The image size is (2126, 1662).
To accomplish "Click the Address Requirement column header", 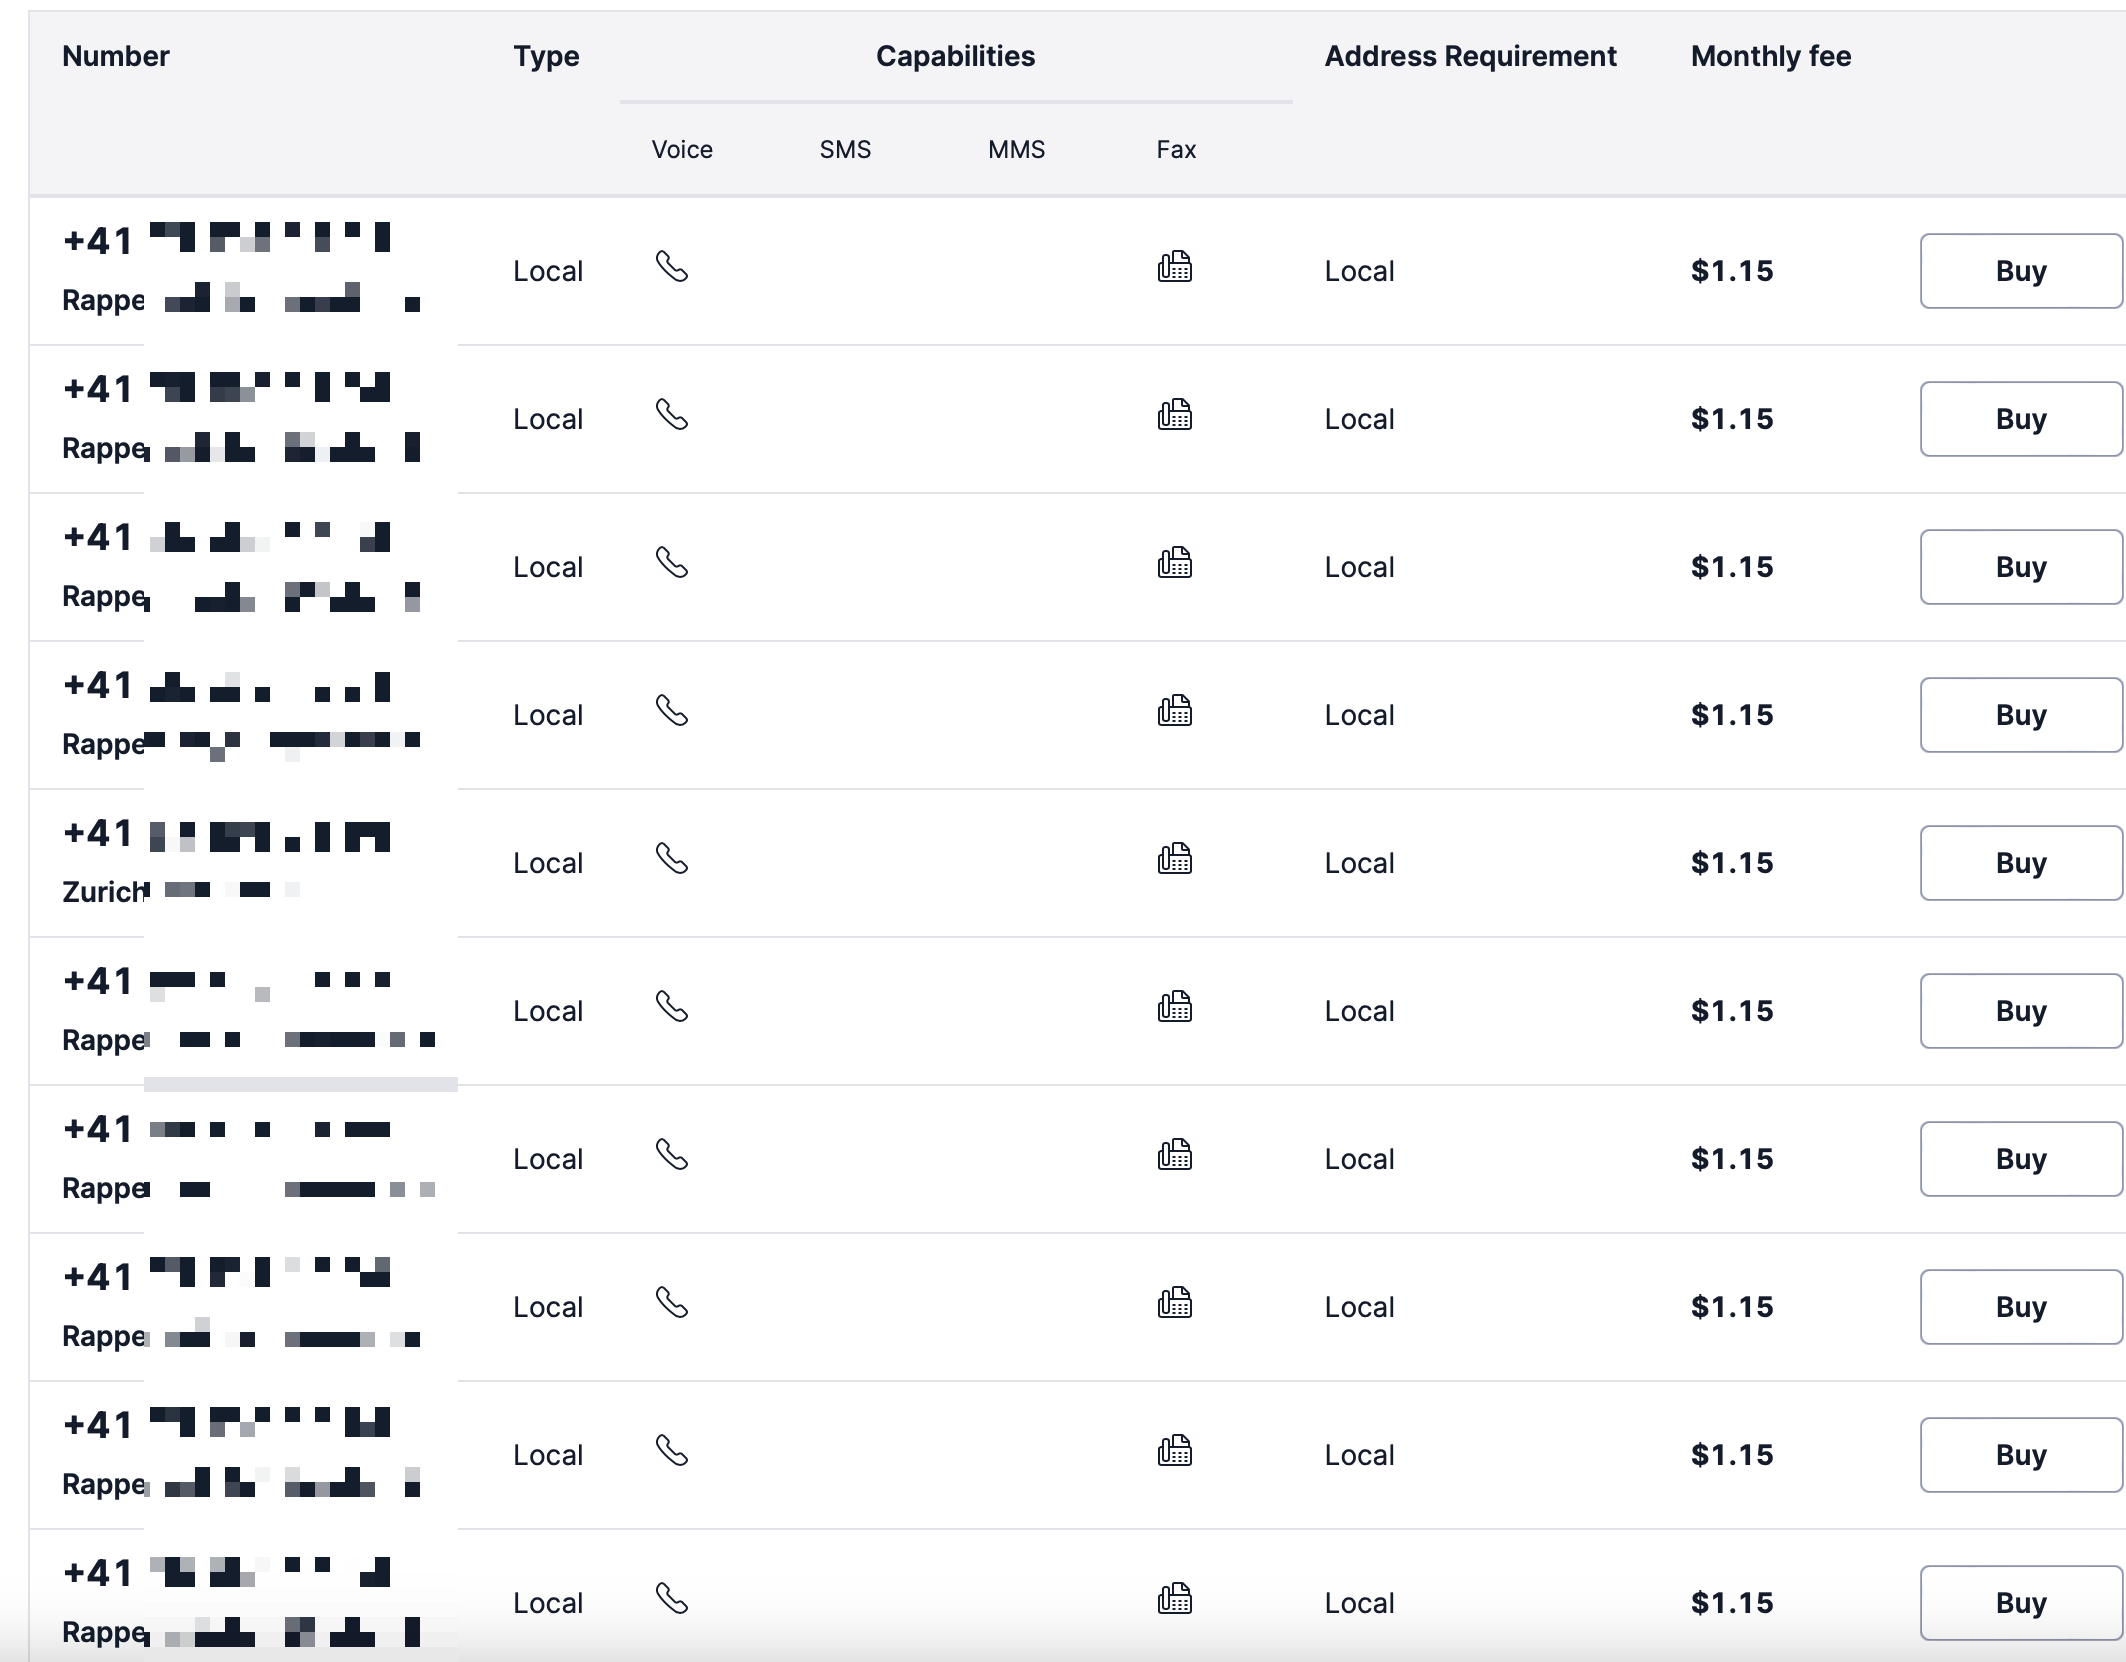I will 1470,56.
